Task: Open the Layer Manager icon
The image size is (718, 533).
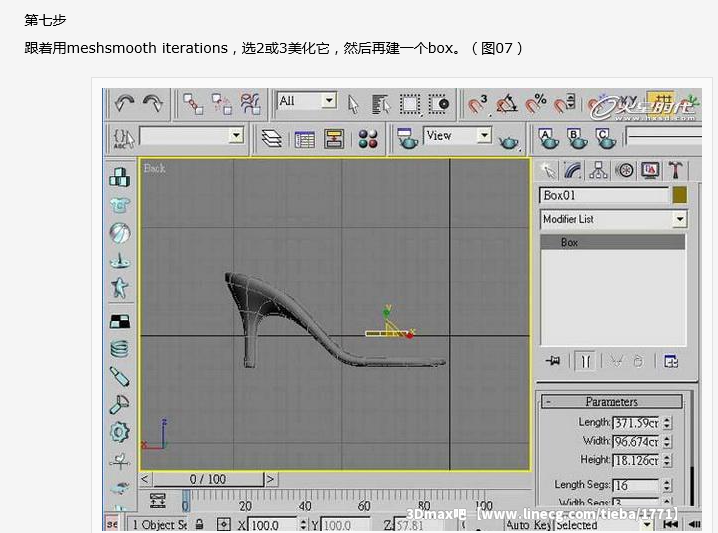Action: (x=272, y=138)
